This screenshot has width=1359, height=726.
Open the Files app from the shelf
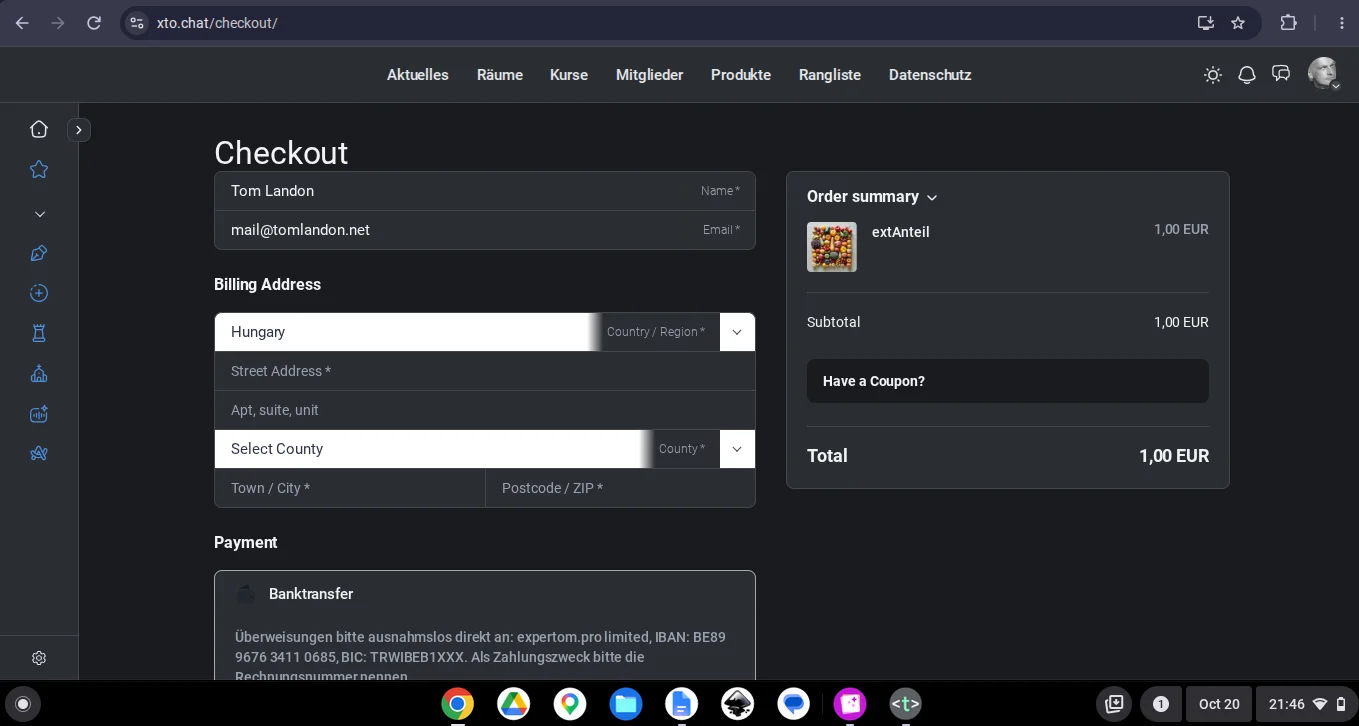pyautogui.click(x=626, y=704)
